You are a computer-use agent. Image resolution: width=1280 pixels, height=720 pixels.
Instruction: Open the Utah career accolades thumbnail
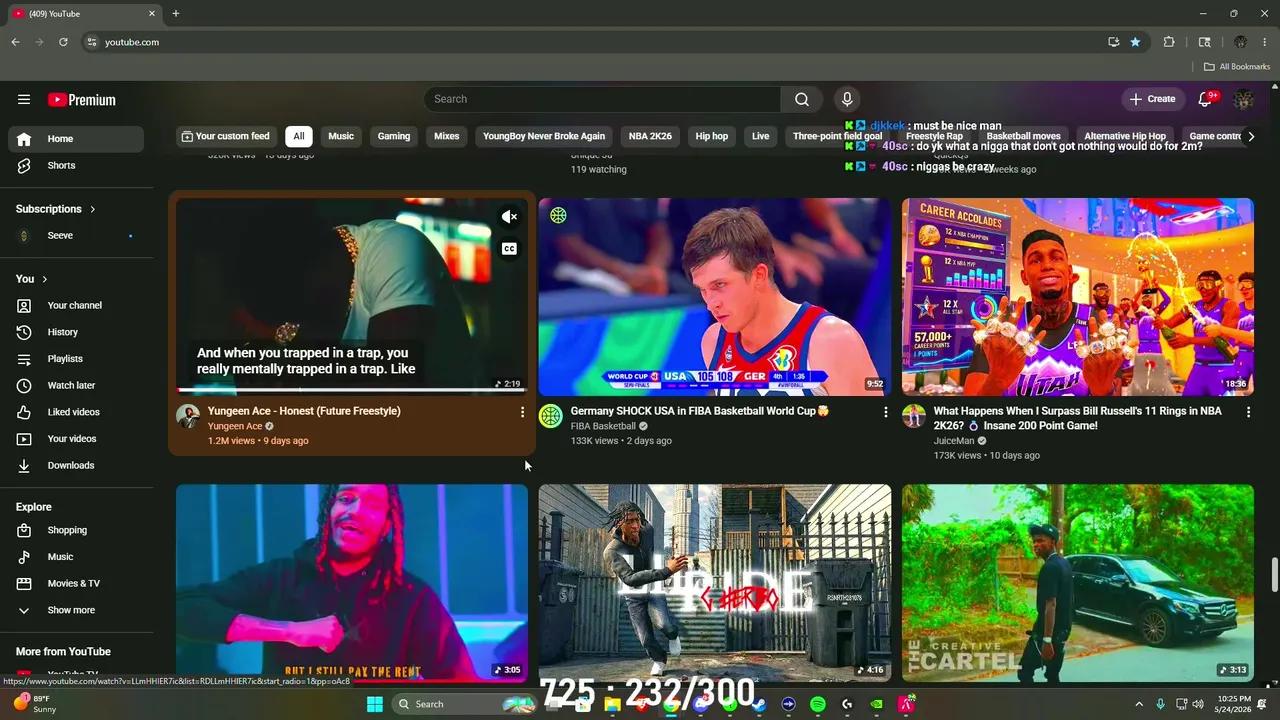[x=1078, y=297]
